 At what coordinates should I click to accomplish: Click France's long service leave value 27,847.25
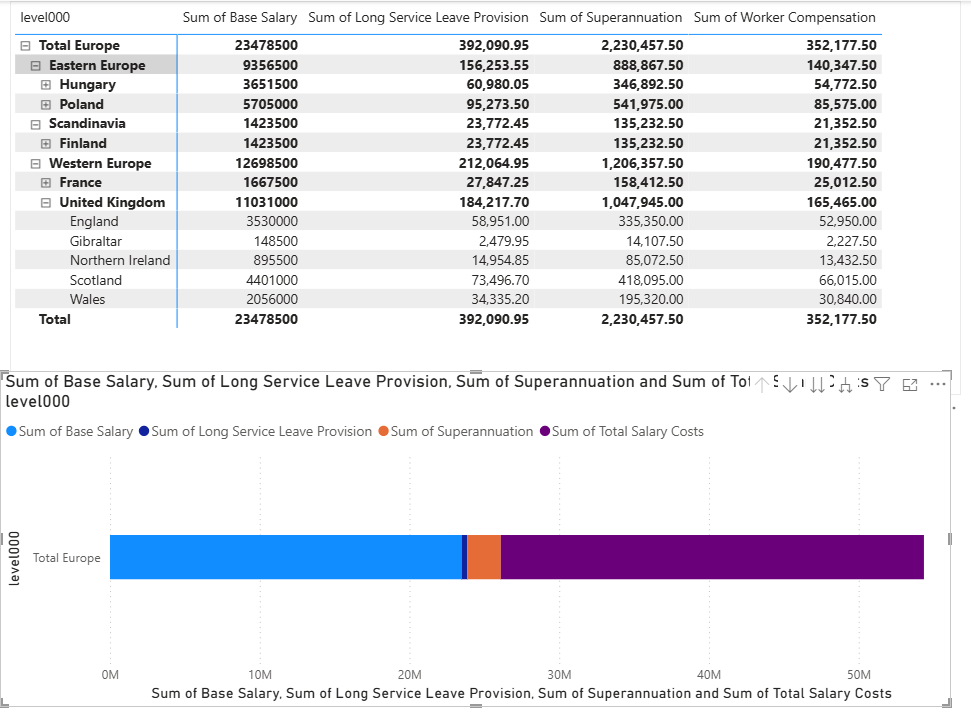(x=497, y=183)
